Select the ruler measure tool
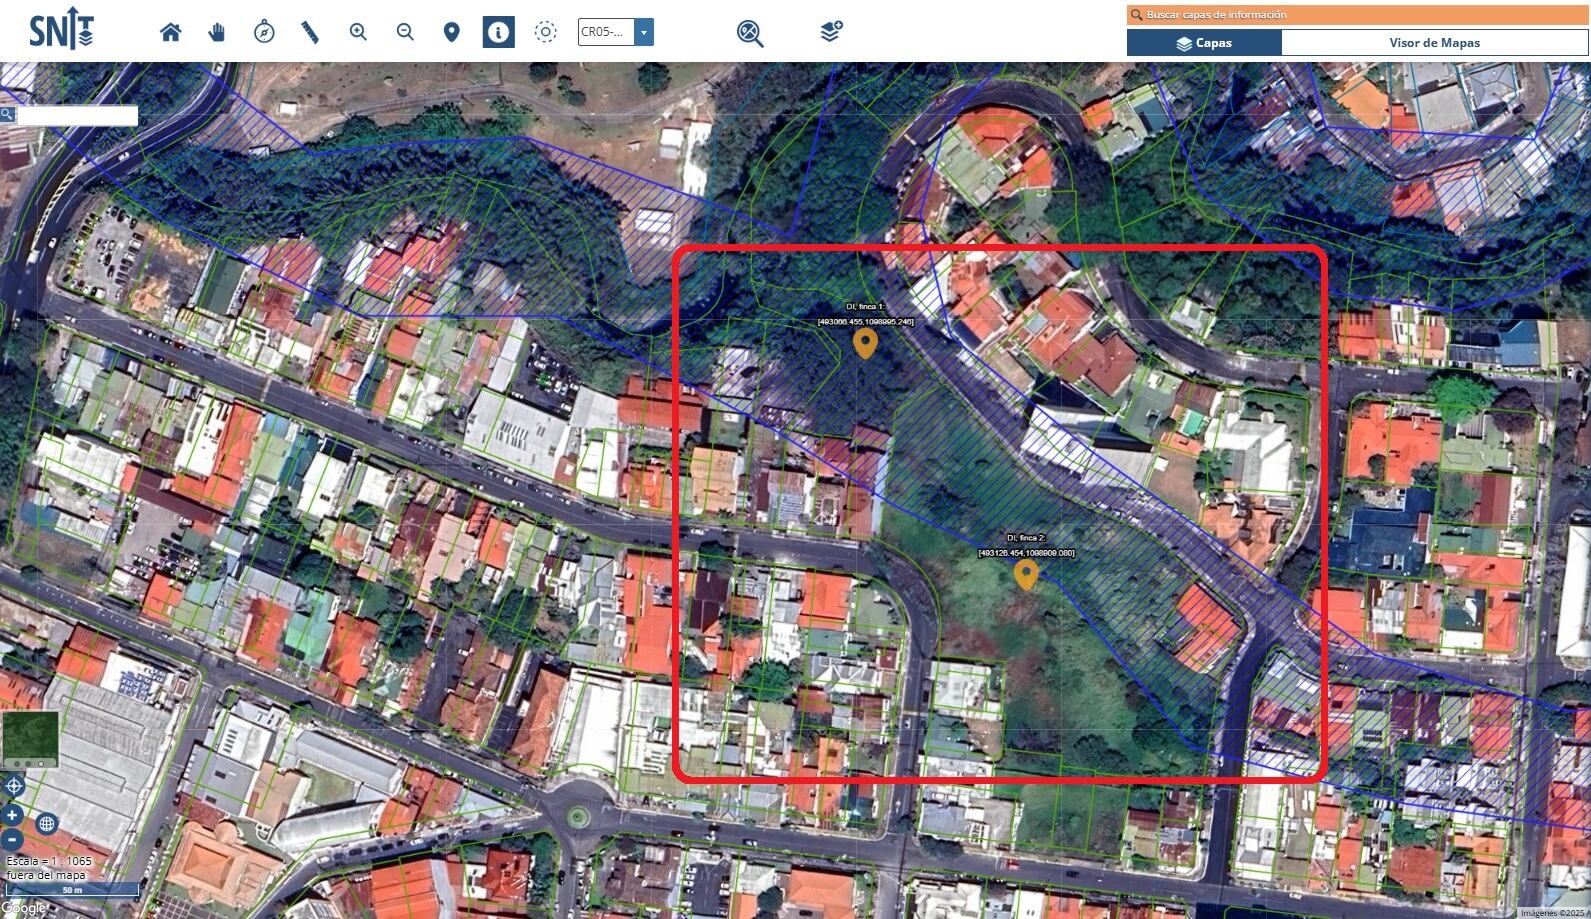The height and width of the screenshot is (919, 1591). tap(310, 32)
